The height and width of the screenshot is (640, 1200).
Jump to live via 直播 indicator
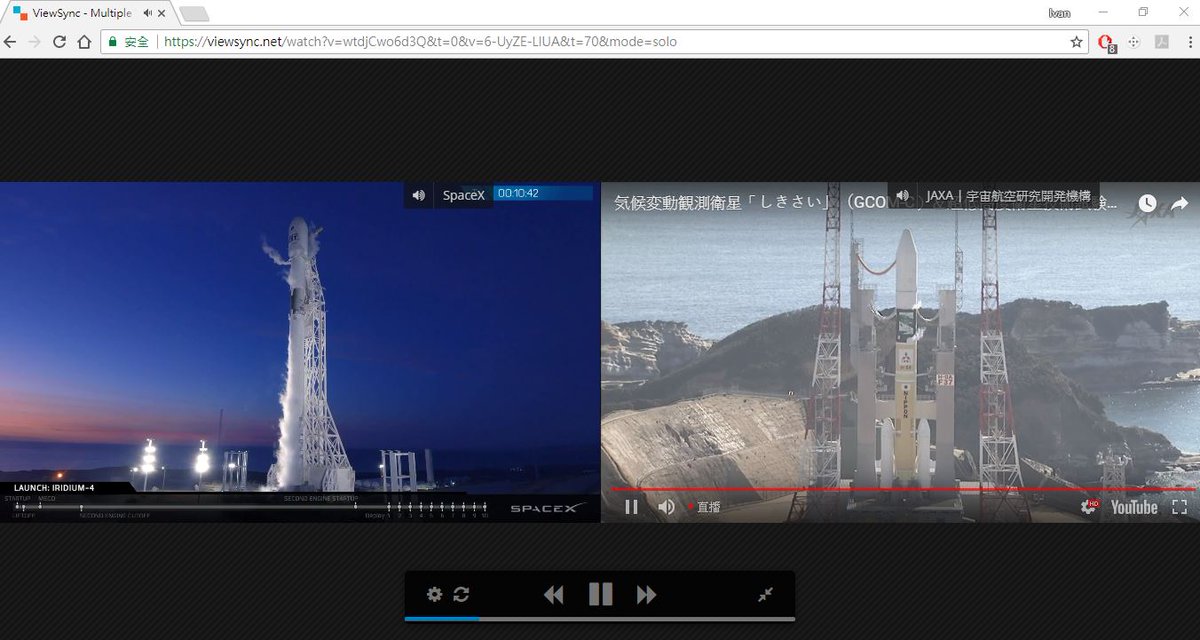pyautogui.click(x=704, y=507)
